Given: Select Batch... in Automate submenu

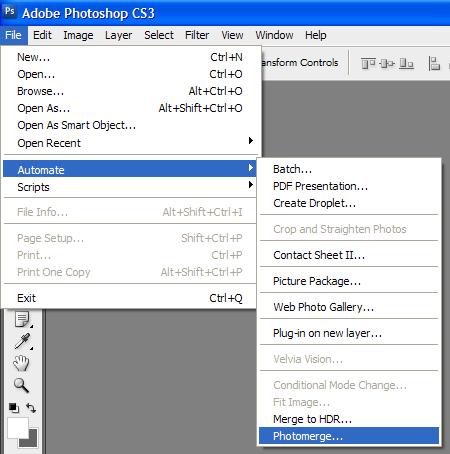Looking at the screenshot, I should point(349,169).
